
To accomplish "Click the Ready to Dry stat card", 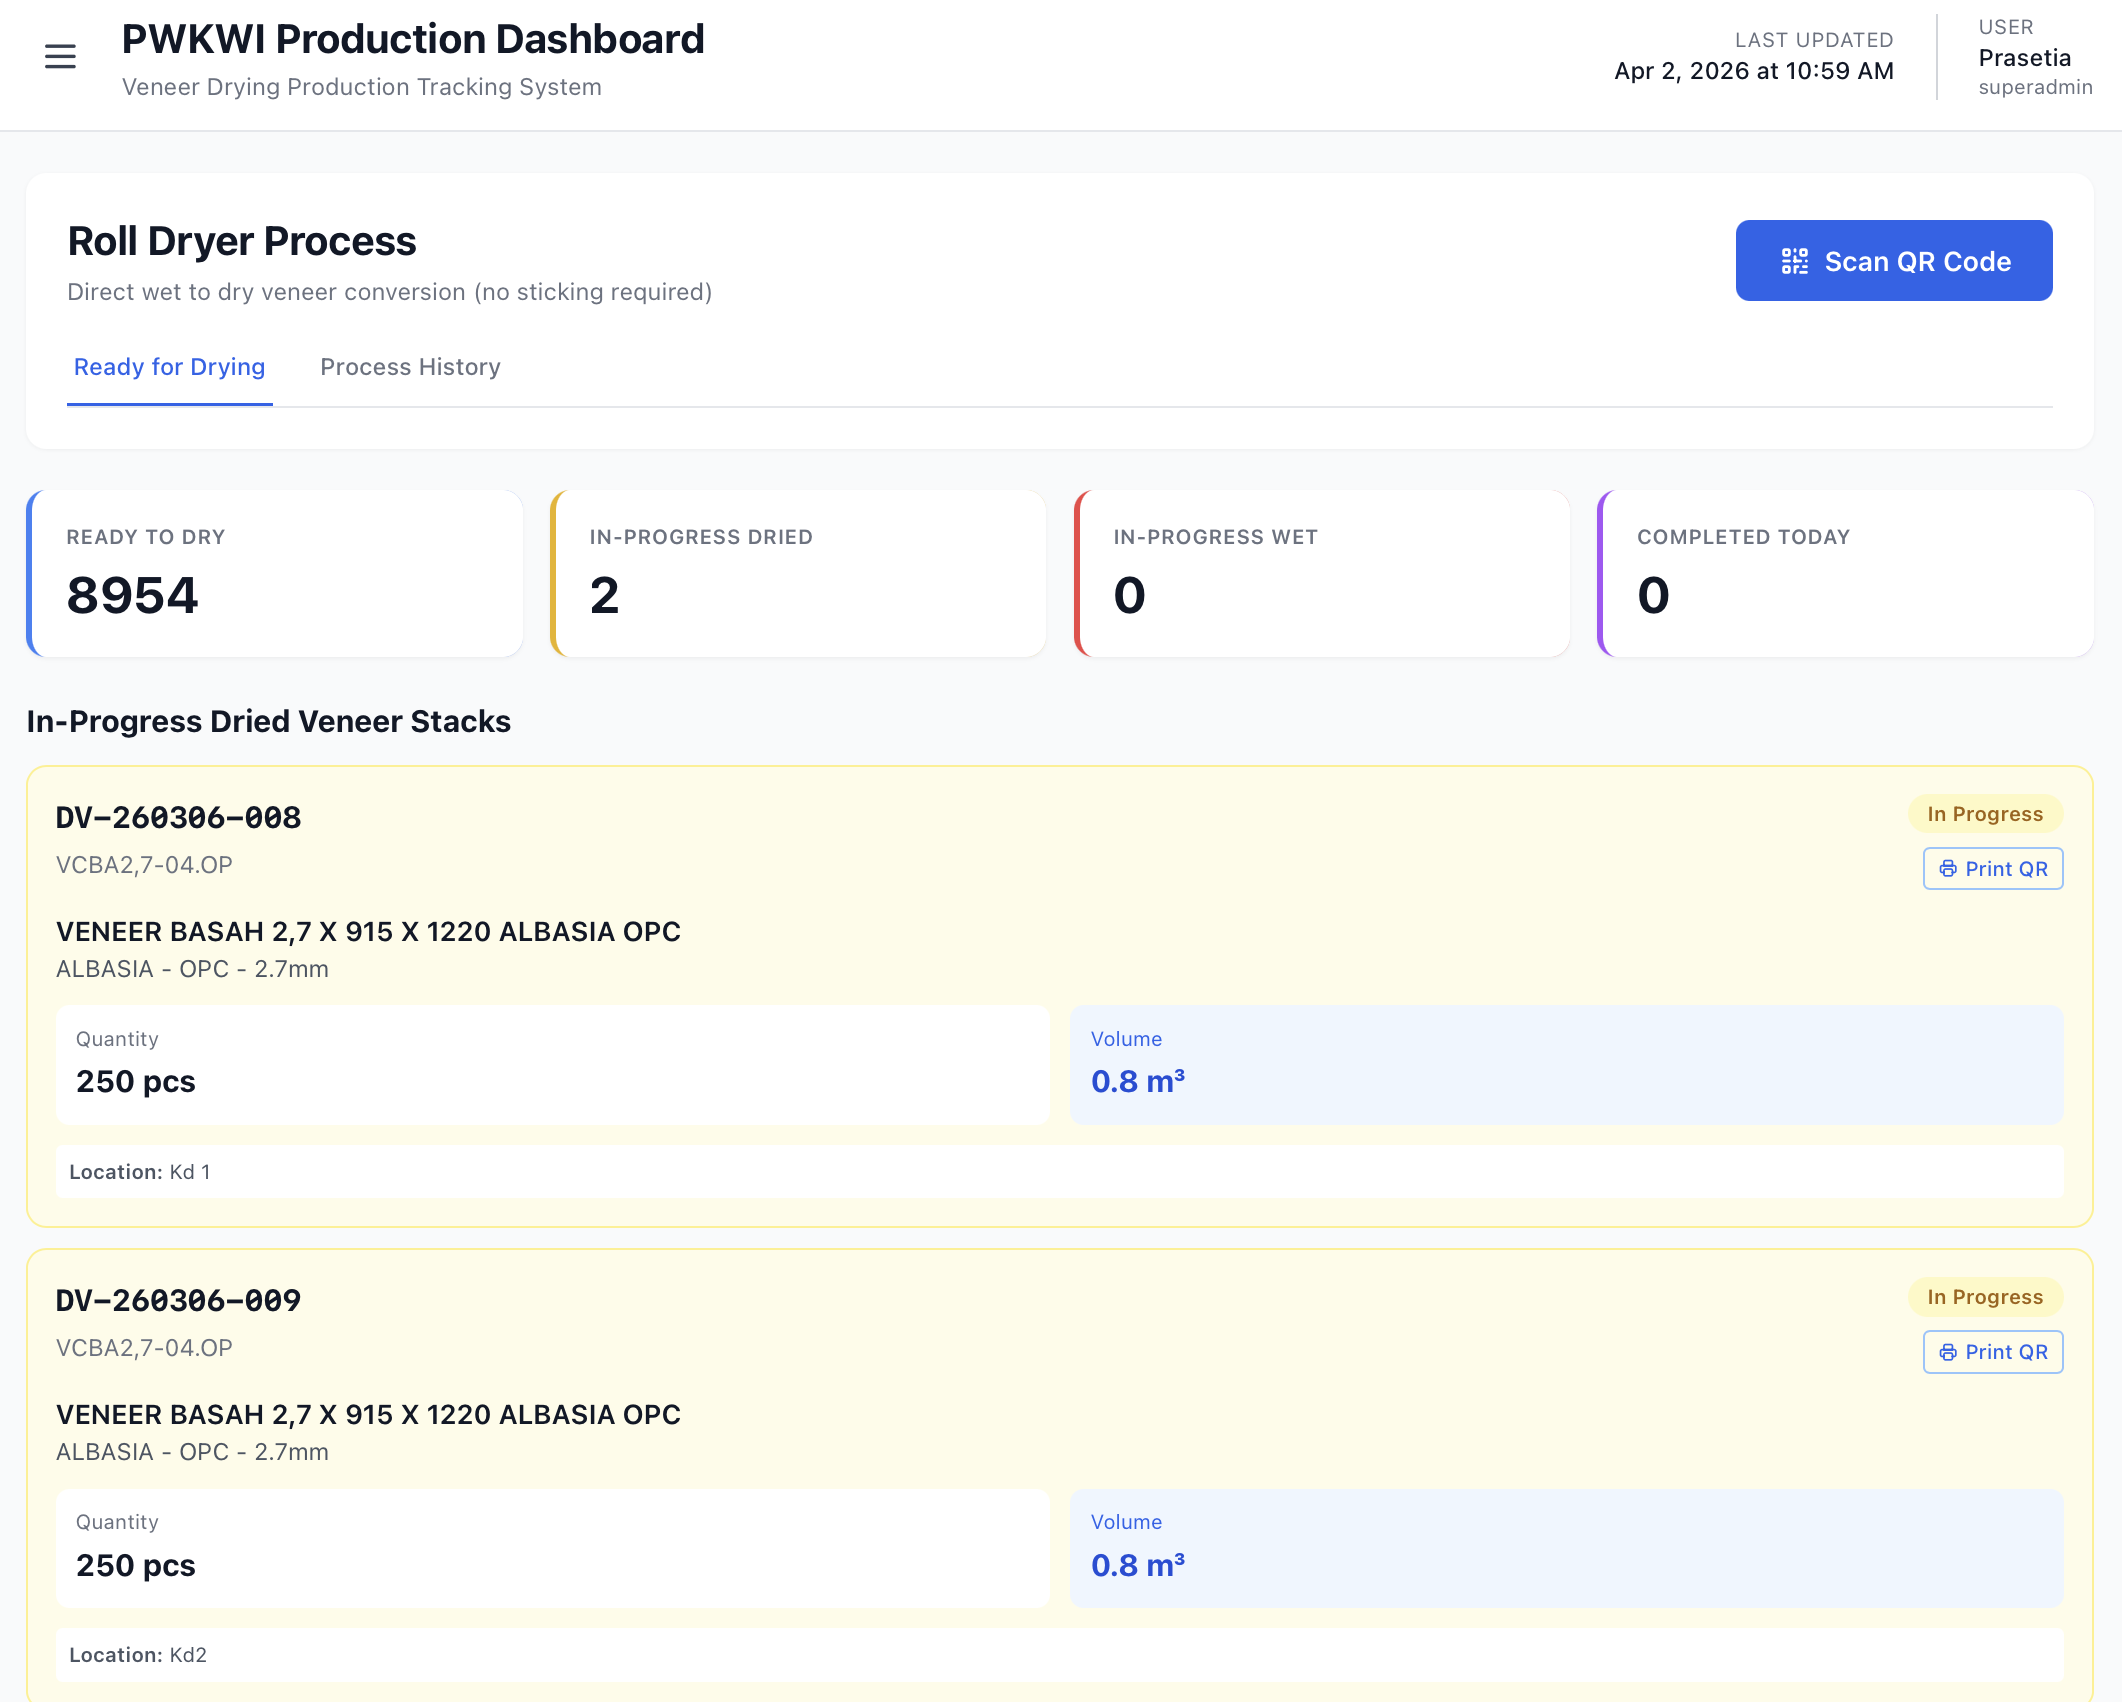I will (275, 573).
